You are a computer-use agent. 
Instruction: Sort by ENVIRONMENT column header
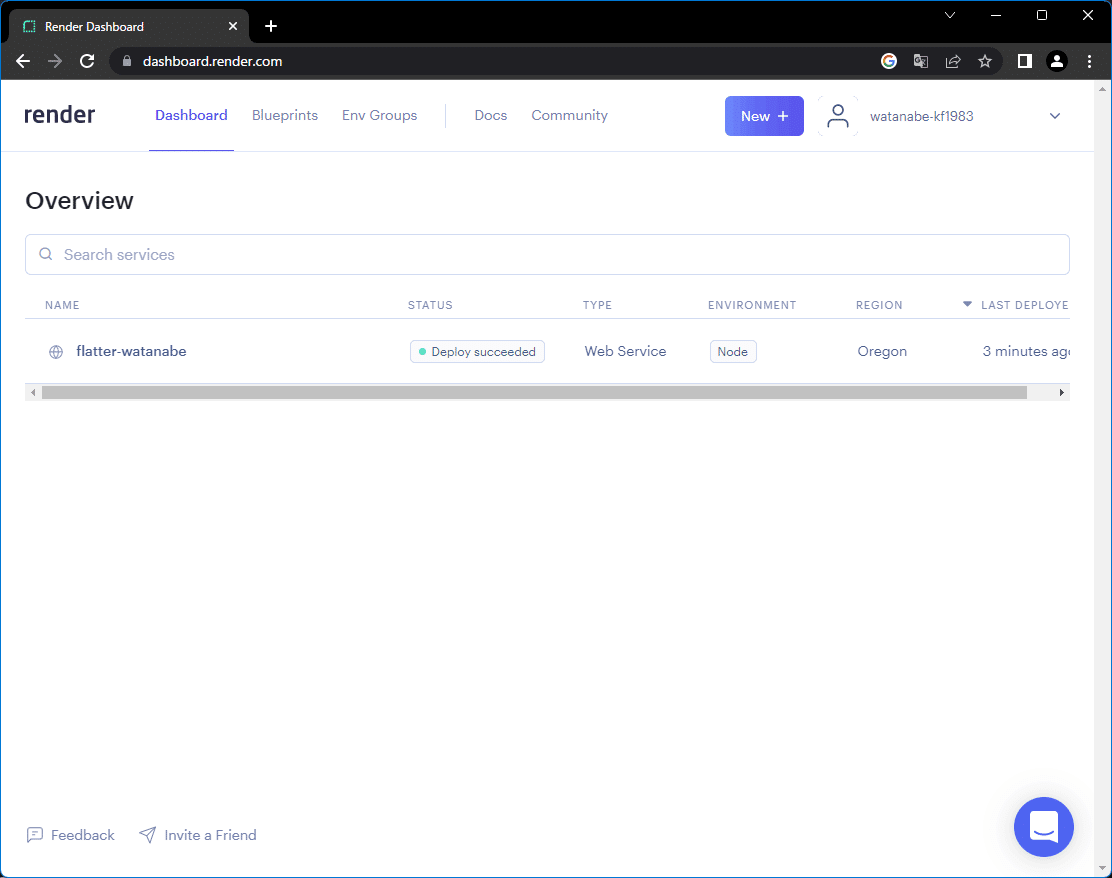point(752,305)
